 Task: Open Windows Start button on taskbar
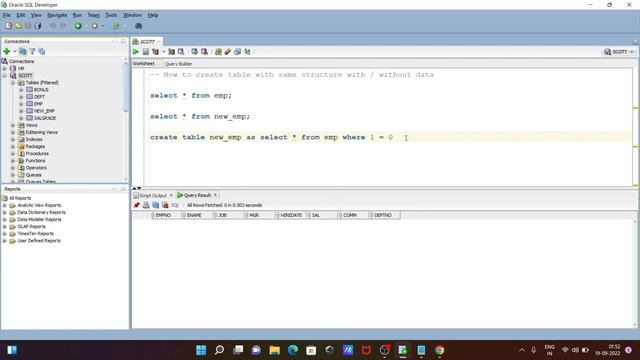[x=201, y=350]
